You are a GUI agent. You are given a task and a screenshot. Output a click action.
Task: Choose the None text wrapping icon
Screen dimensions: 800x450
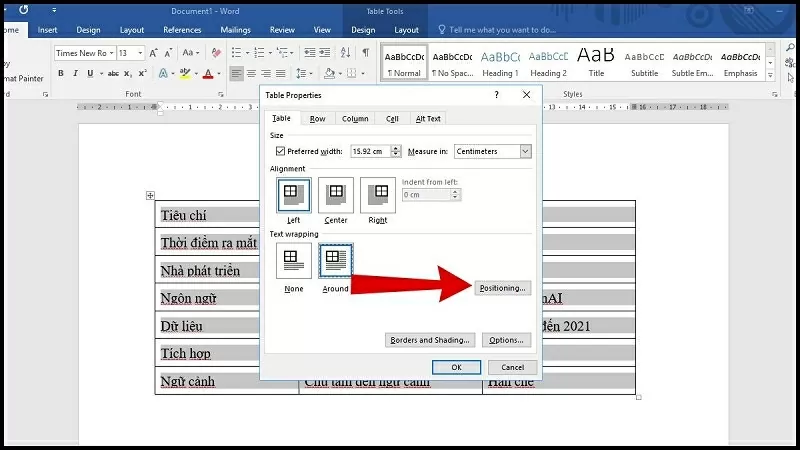293,261
